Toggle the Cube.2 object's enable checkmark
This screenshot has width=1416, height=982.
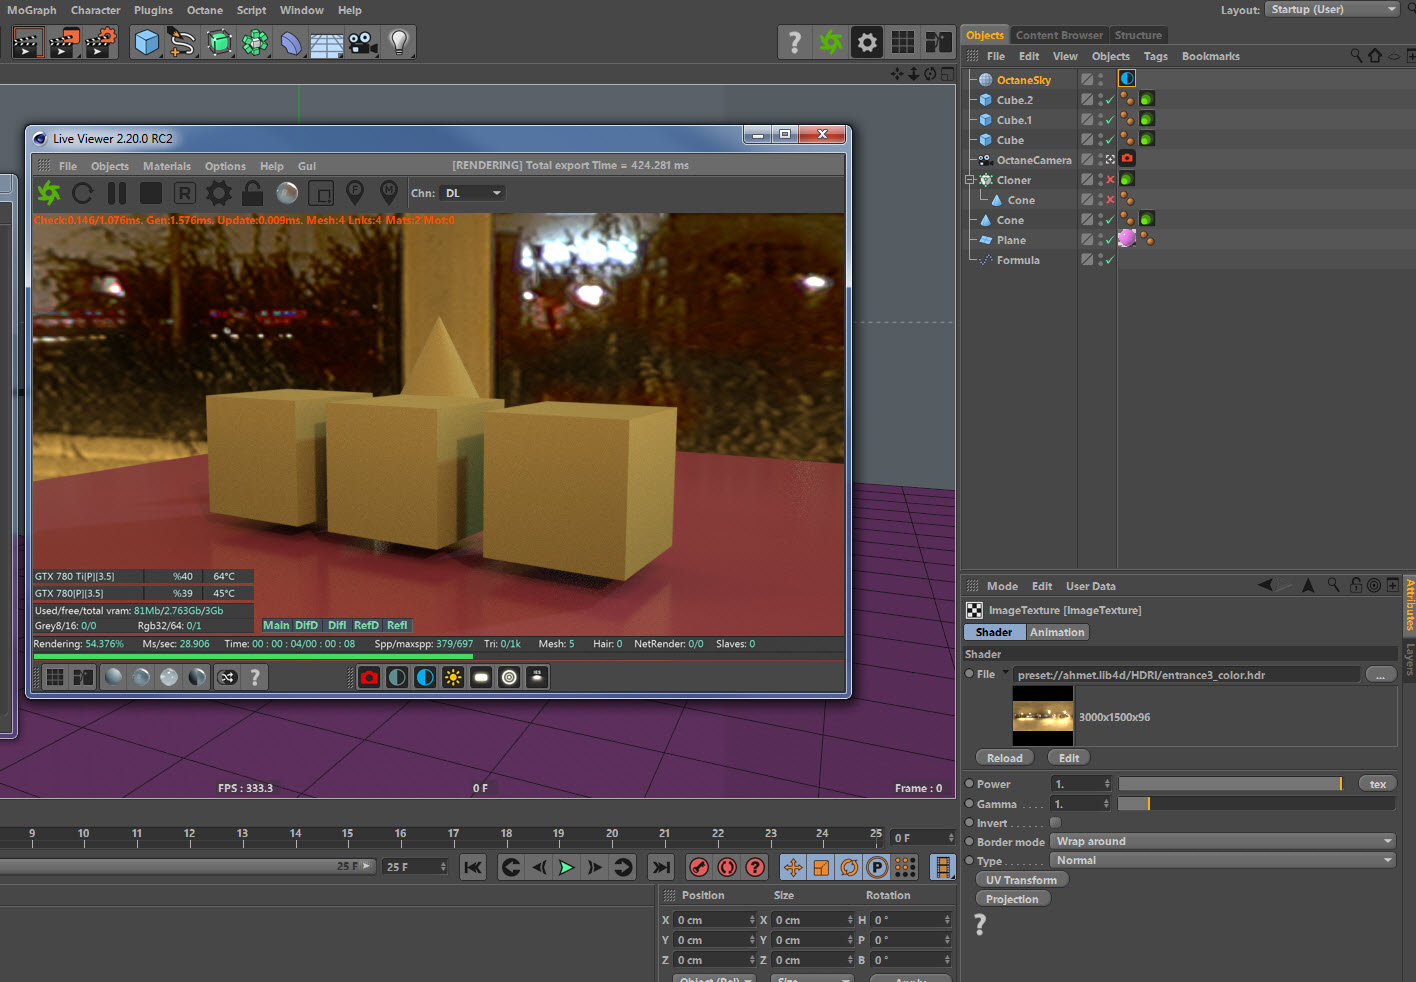point(1110,100)
